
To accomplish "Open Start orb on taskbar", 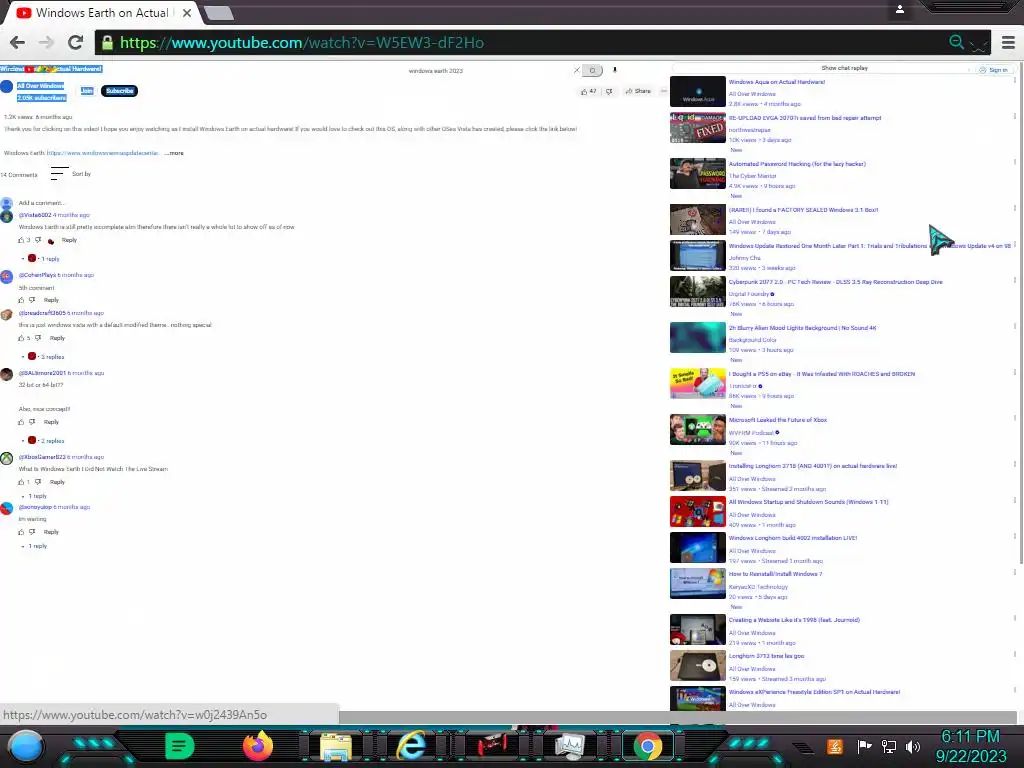I will (26, 746).
